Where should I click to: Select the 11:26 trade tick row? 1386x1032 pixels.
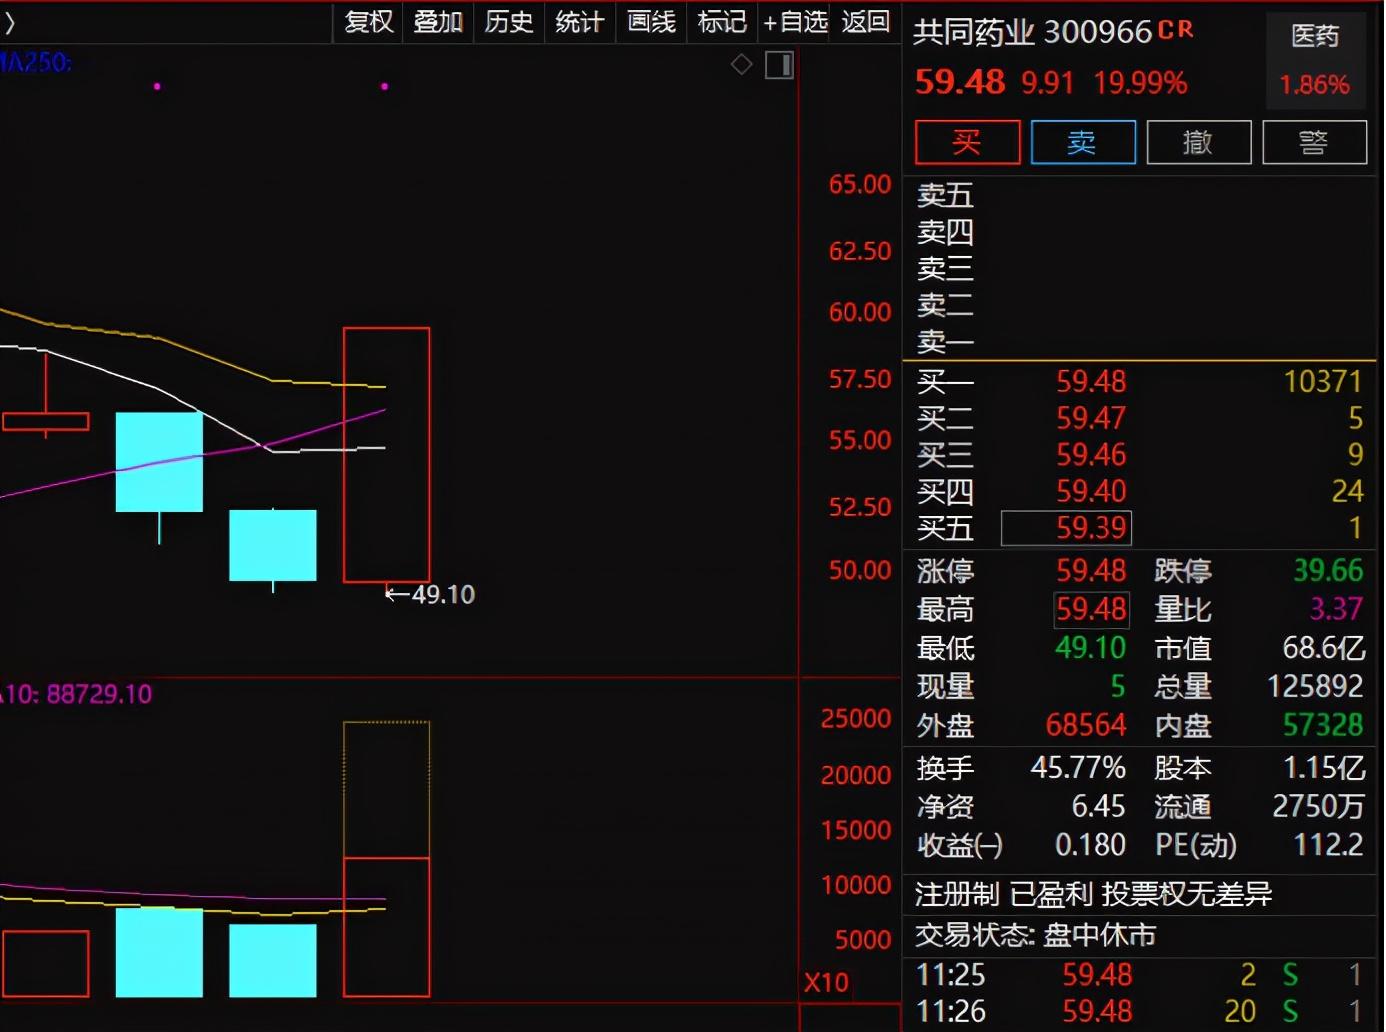tap(1140, 1012)
